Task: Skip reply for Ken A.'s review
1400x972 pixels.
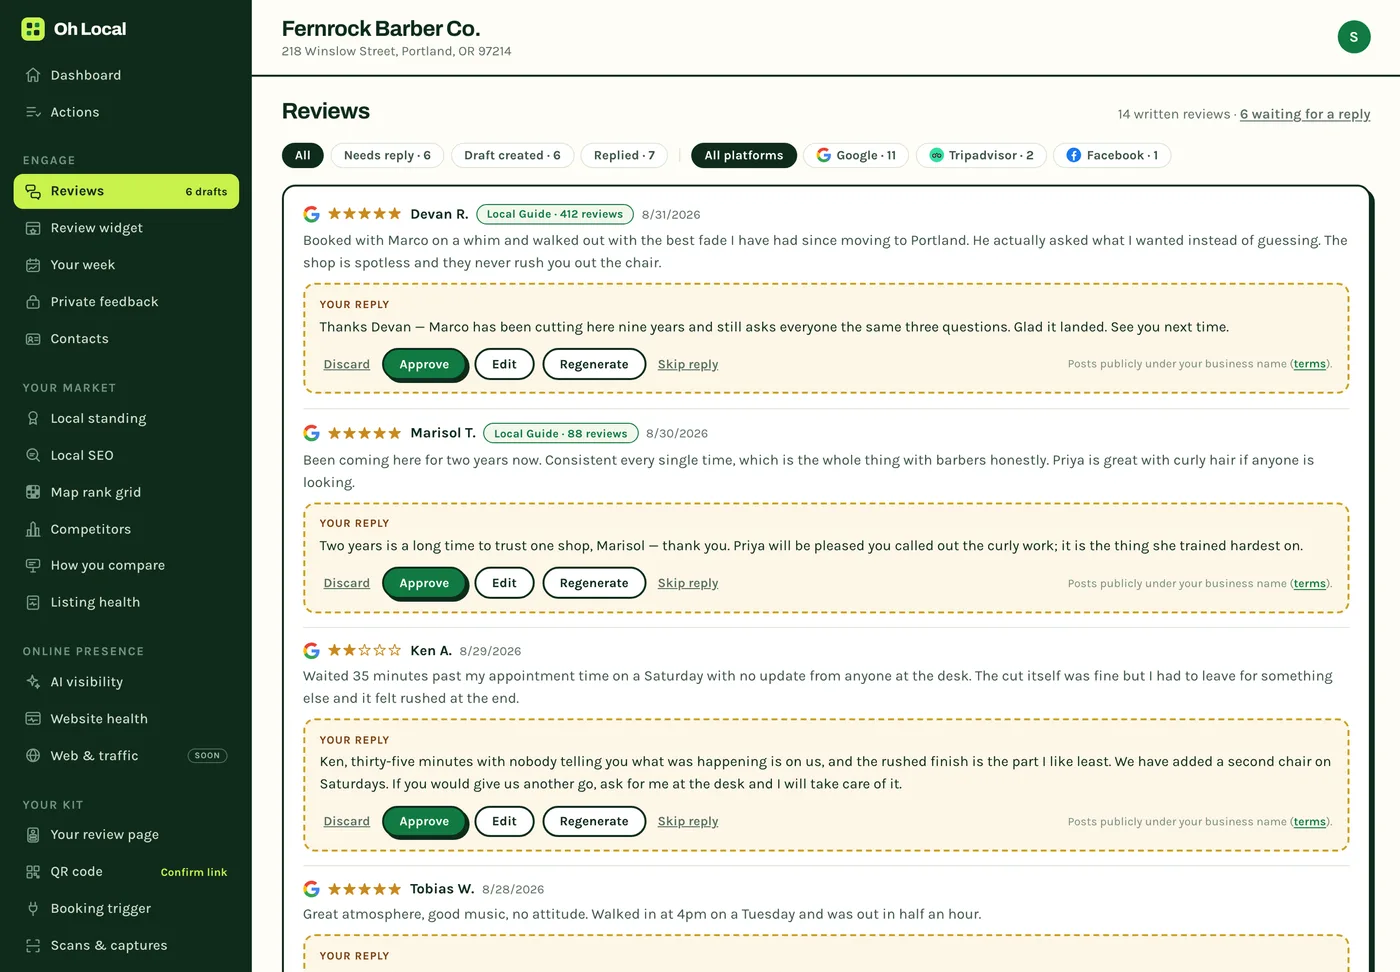Action: [x=688, y=821]
